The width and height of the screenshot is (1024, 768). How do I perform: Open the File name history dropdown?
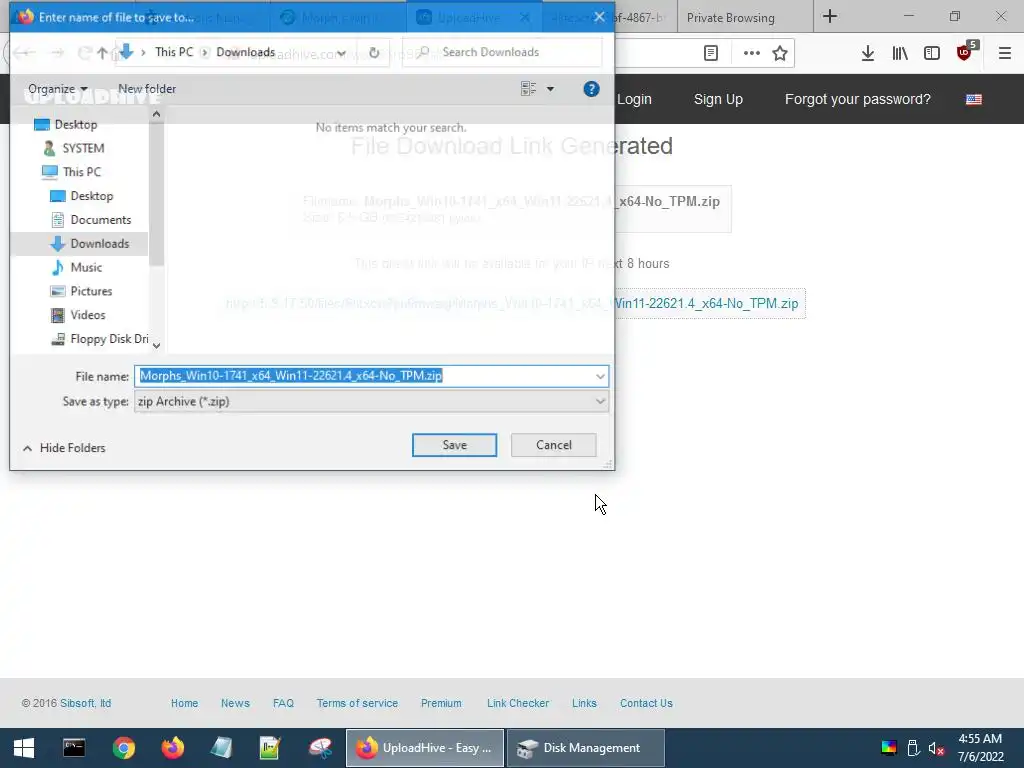tap(600, 376)
